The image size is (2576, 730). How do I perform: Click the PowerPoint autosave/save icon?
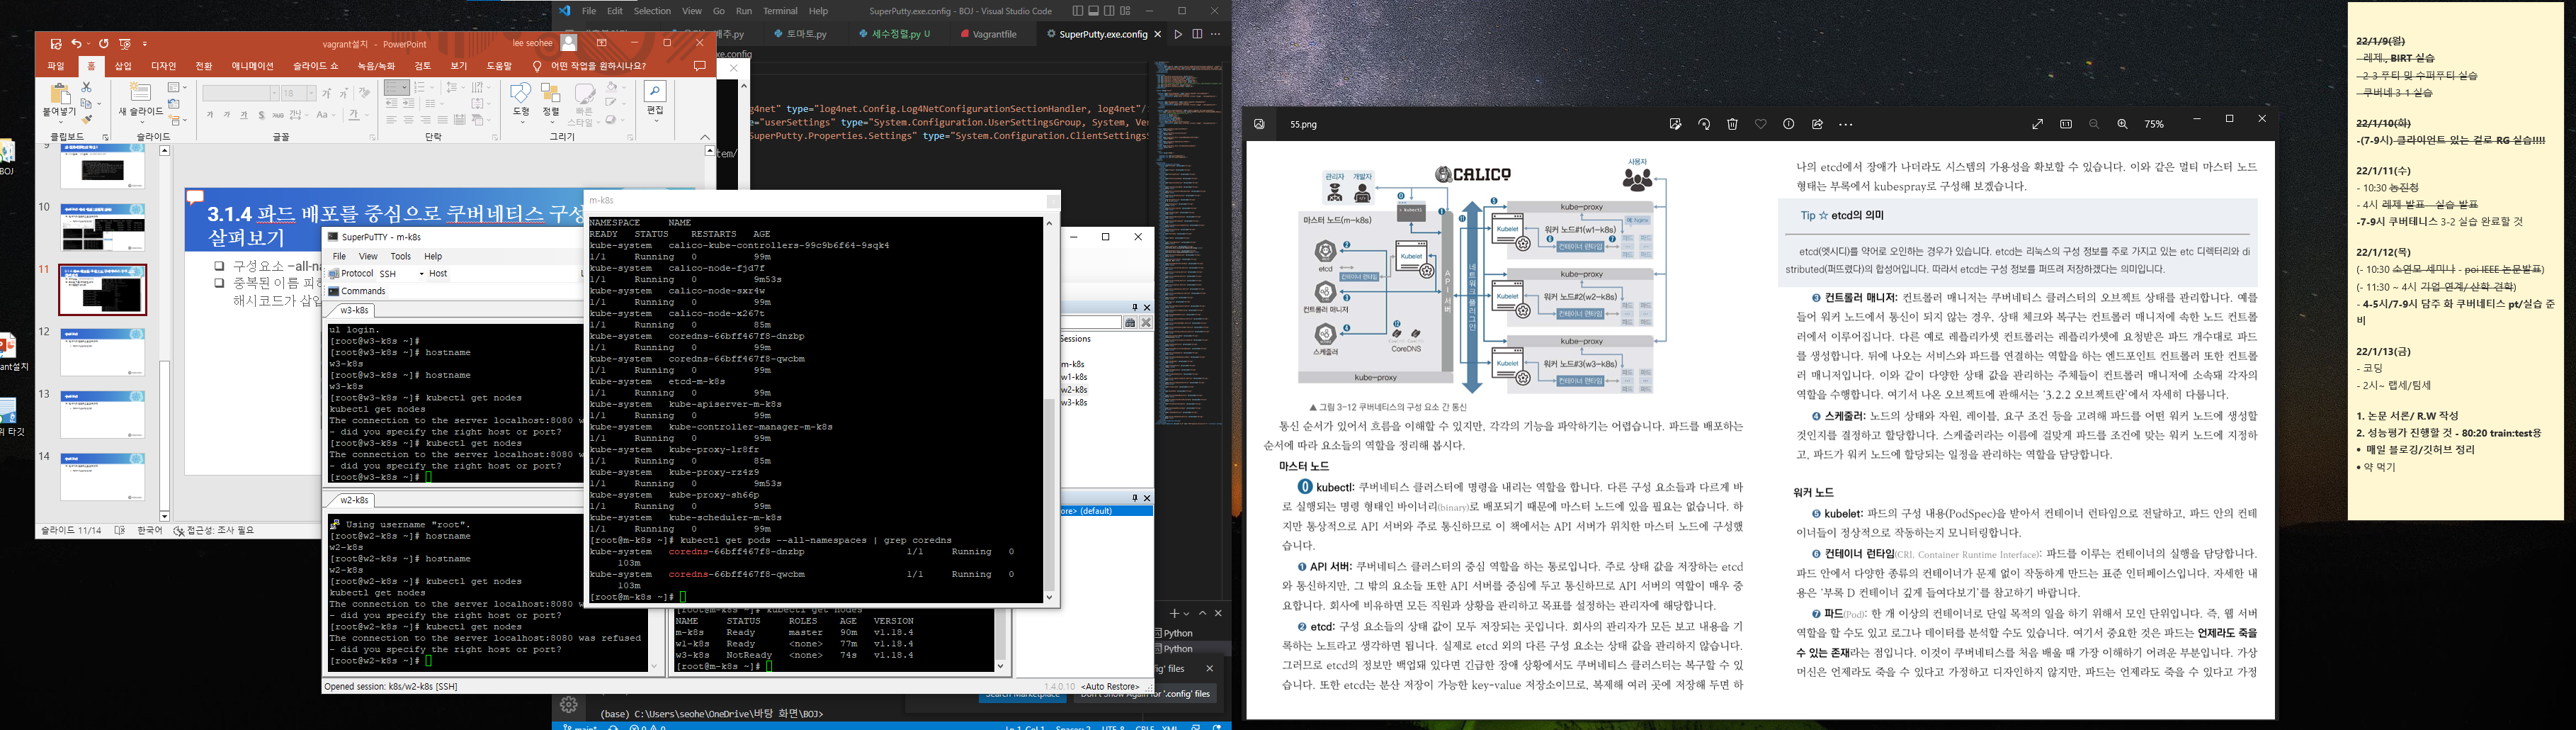[56, 44]
